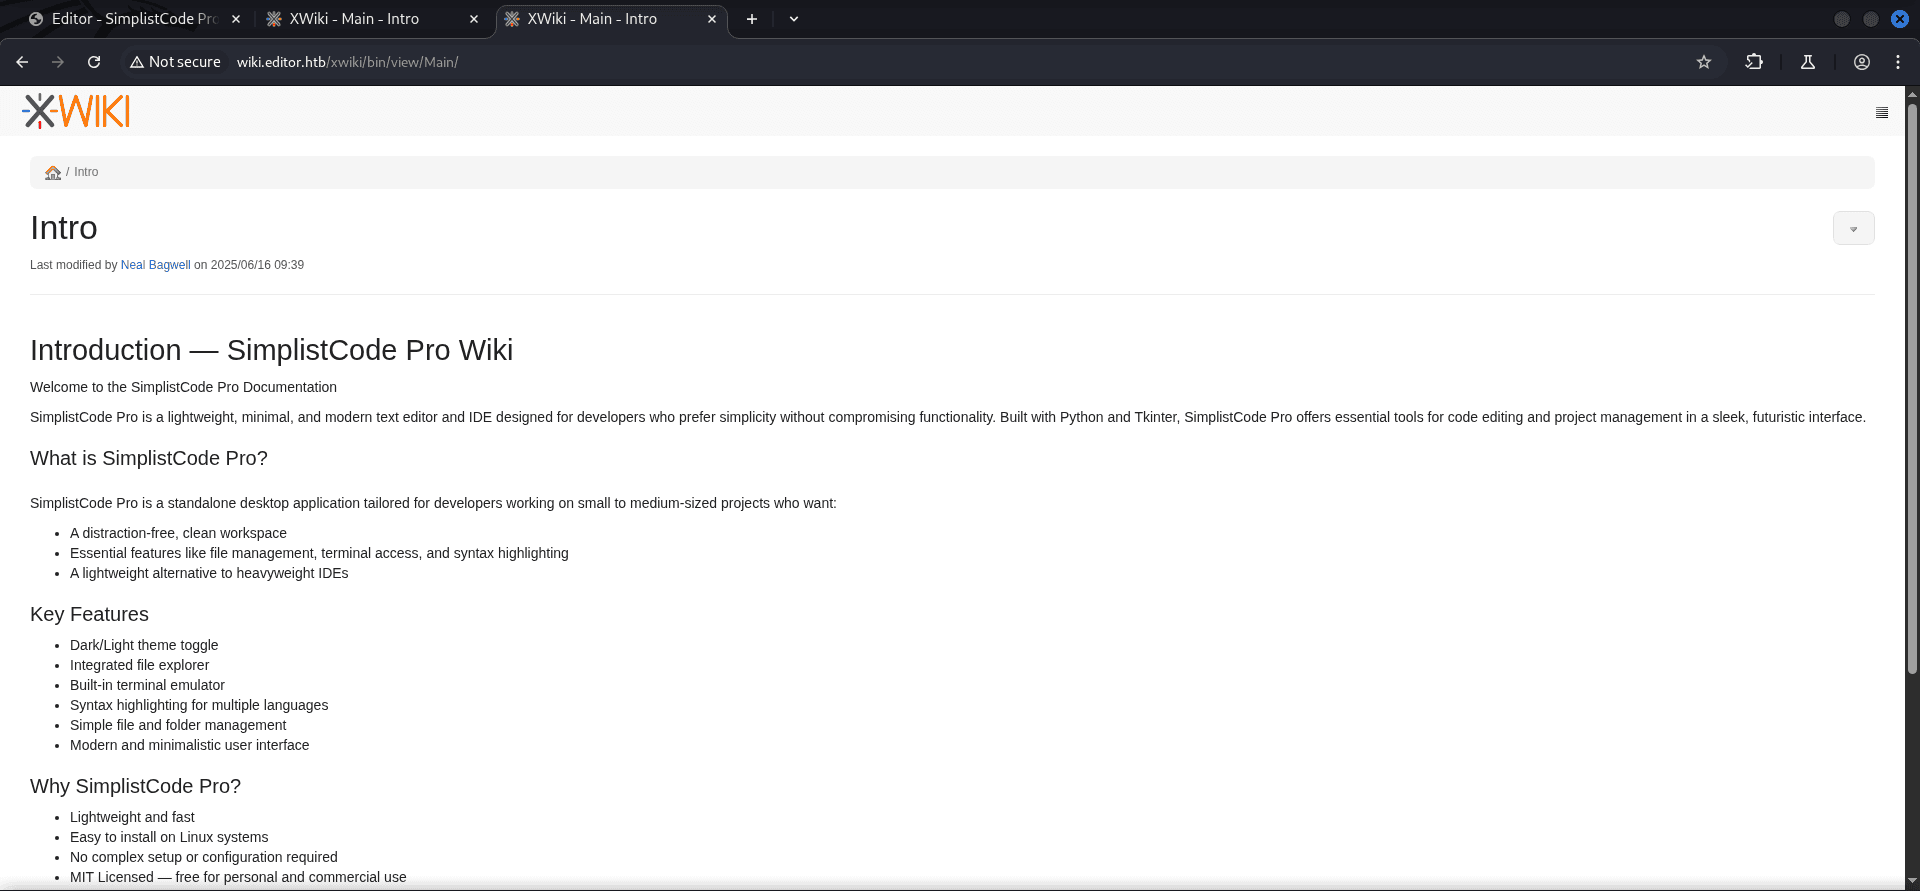The image size is (1920, 891).
Task: Click 'No complex setup or configuration required' bullet
Action: tap(204, 857)
